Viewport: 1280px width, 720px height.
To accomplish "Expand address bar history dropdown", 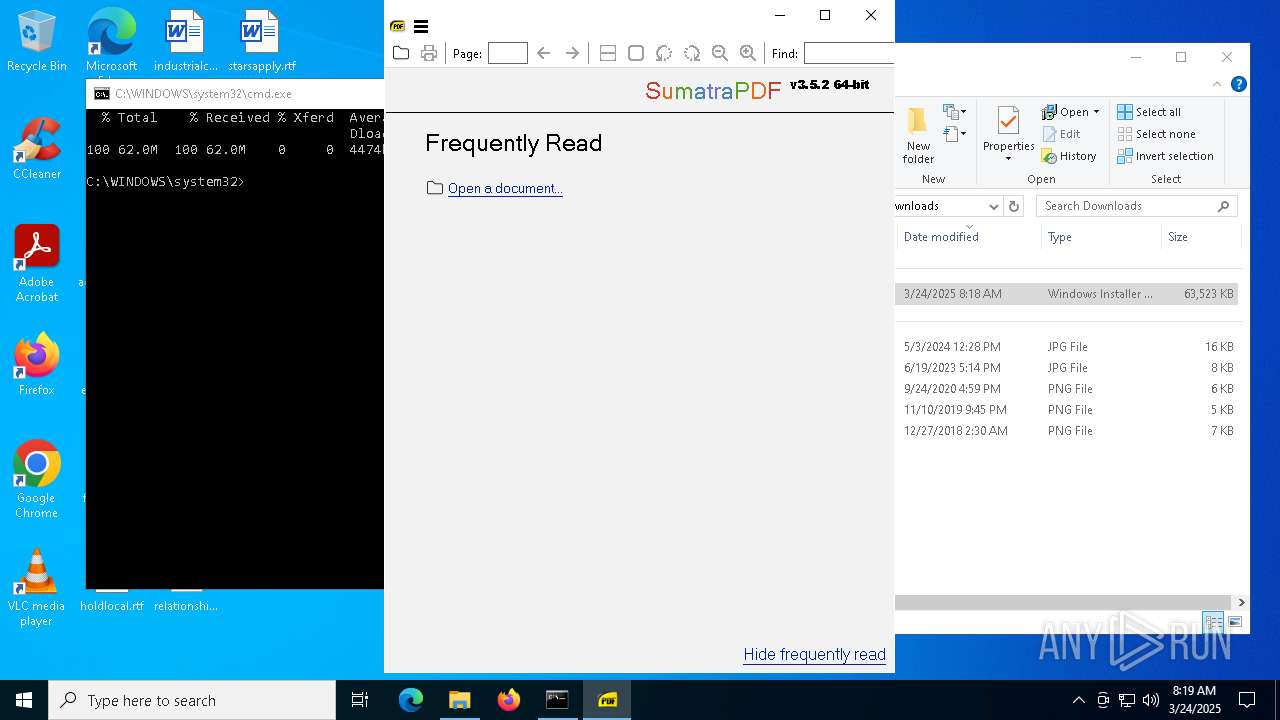I will [x=993, y=206].
